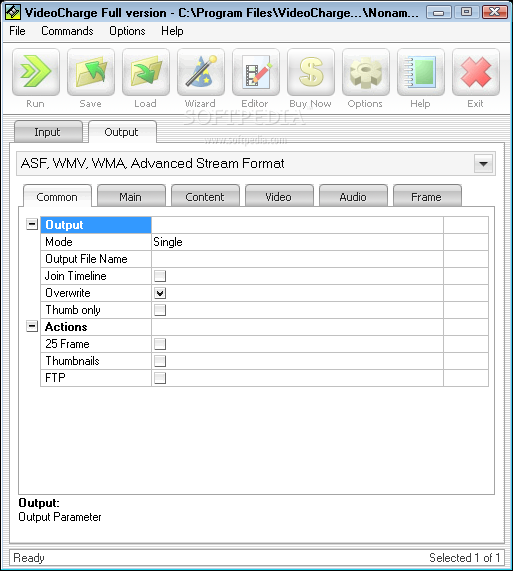Viewport: 513px width, 571px height.
Task: Launch the Wizard icon
Action: coord(201,72)
